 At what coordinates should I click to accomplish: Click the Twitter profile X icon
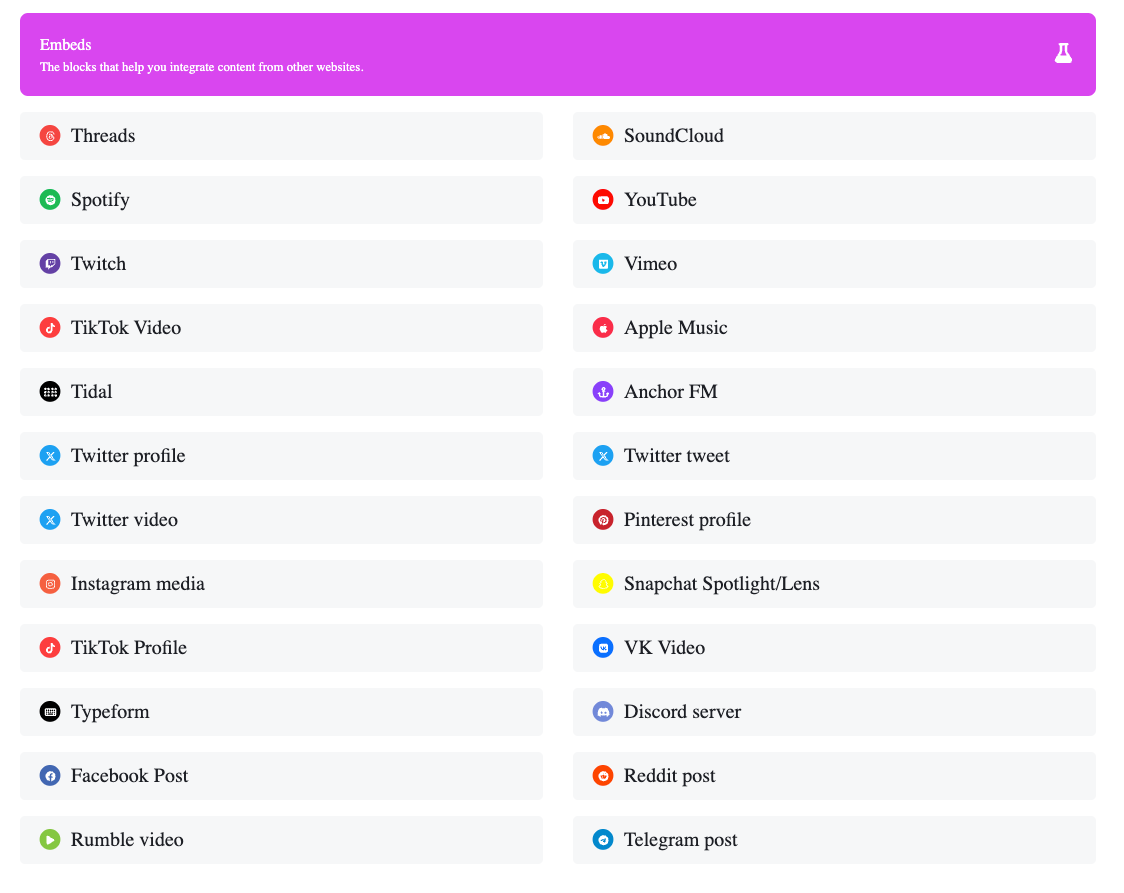point(50,456)
